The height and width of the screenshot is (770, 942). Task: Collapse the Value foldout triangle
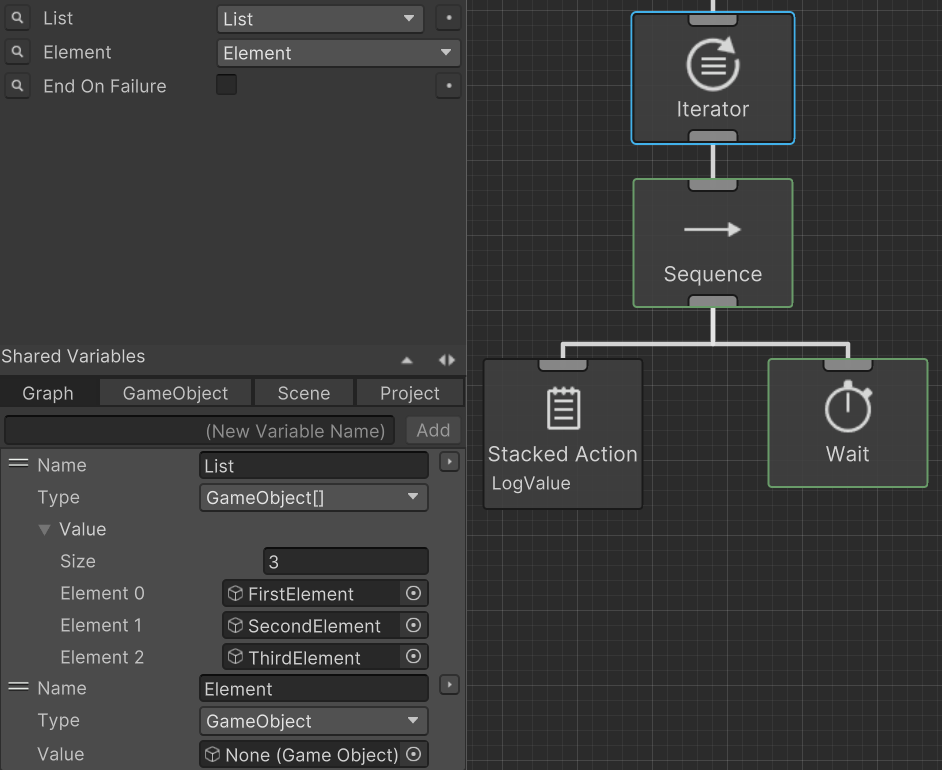click(x=44, y=530)
